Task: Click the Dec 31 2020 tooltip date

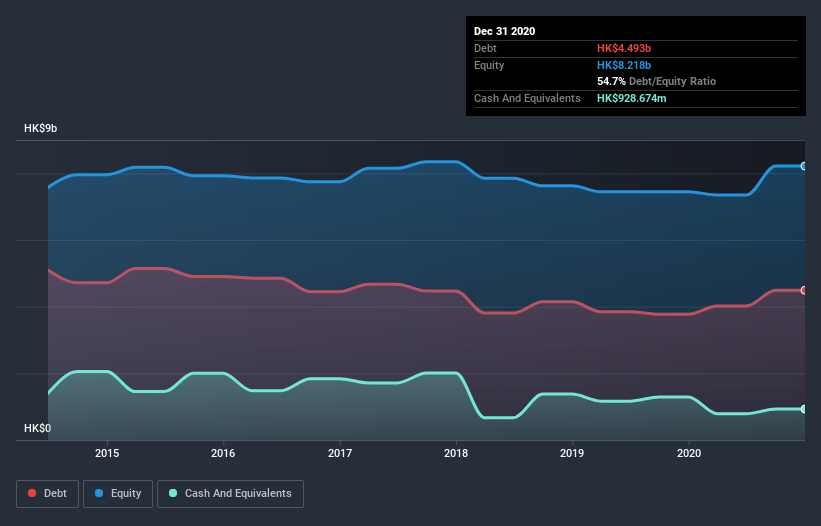Action: tap(504, 31)
